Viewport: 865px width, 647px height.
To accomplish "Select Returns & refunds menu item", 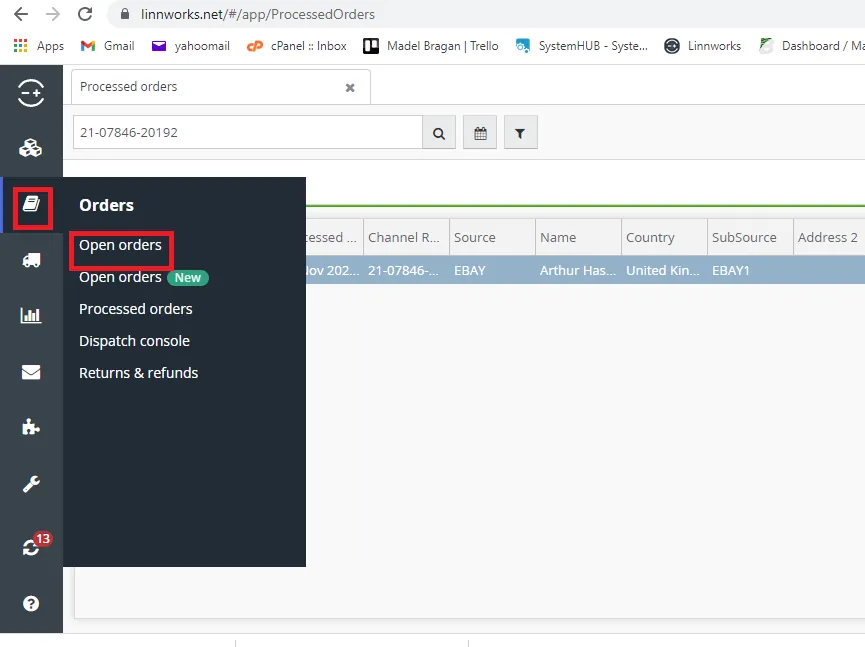I will [x=138, y=373].
